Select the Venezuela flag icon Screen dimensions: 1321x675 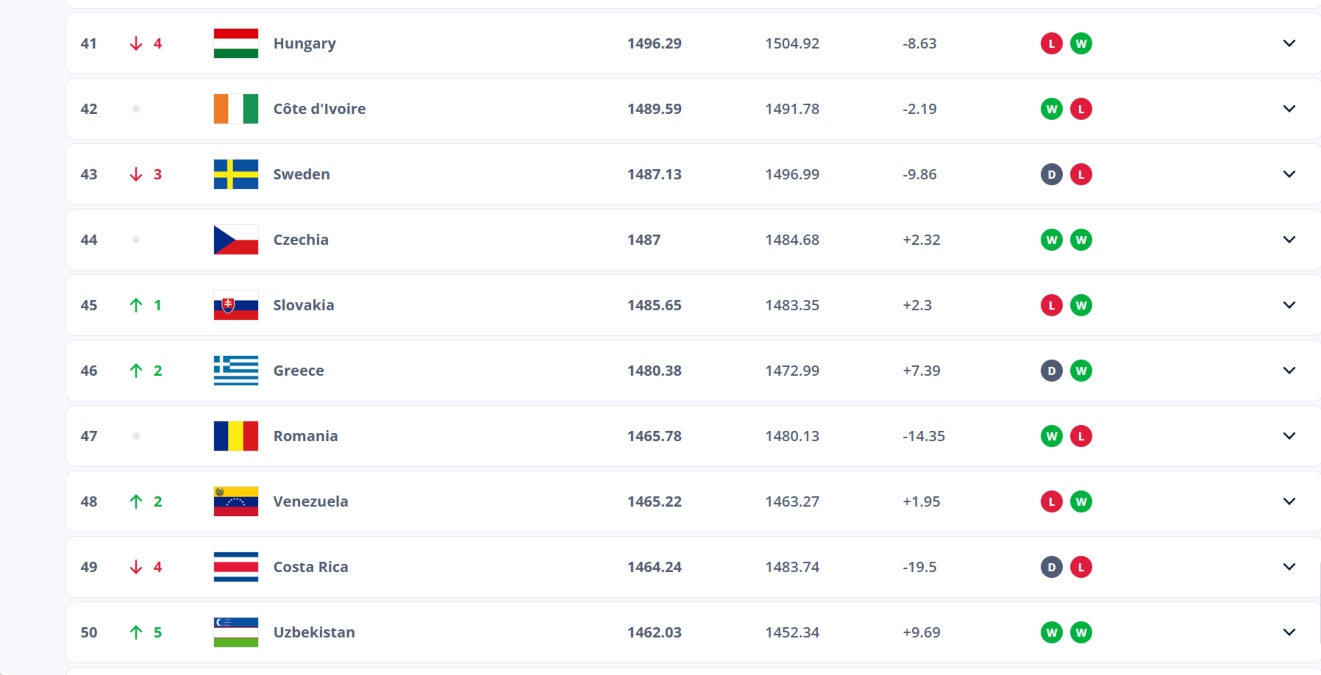point(236,501)
